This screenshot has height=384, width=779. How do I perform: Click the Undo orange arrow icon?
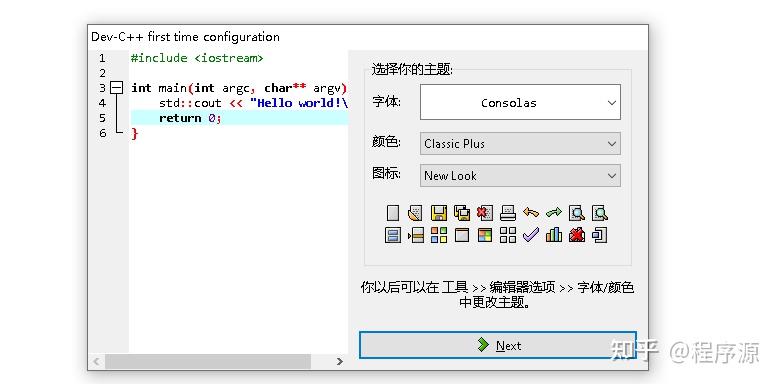(531, 213)
